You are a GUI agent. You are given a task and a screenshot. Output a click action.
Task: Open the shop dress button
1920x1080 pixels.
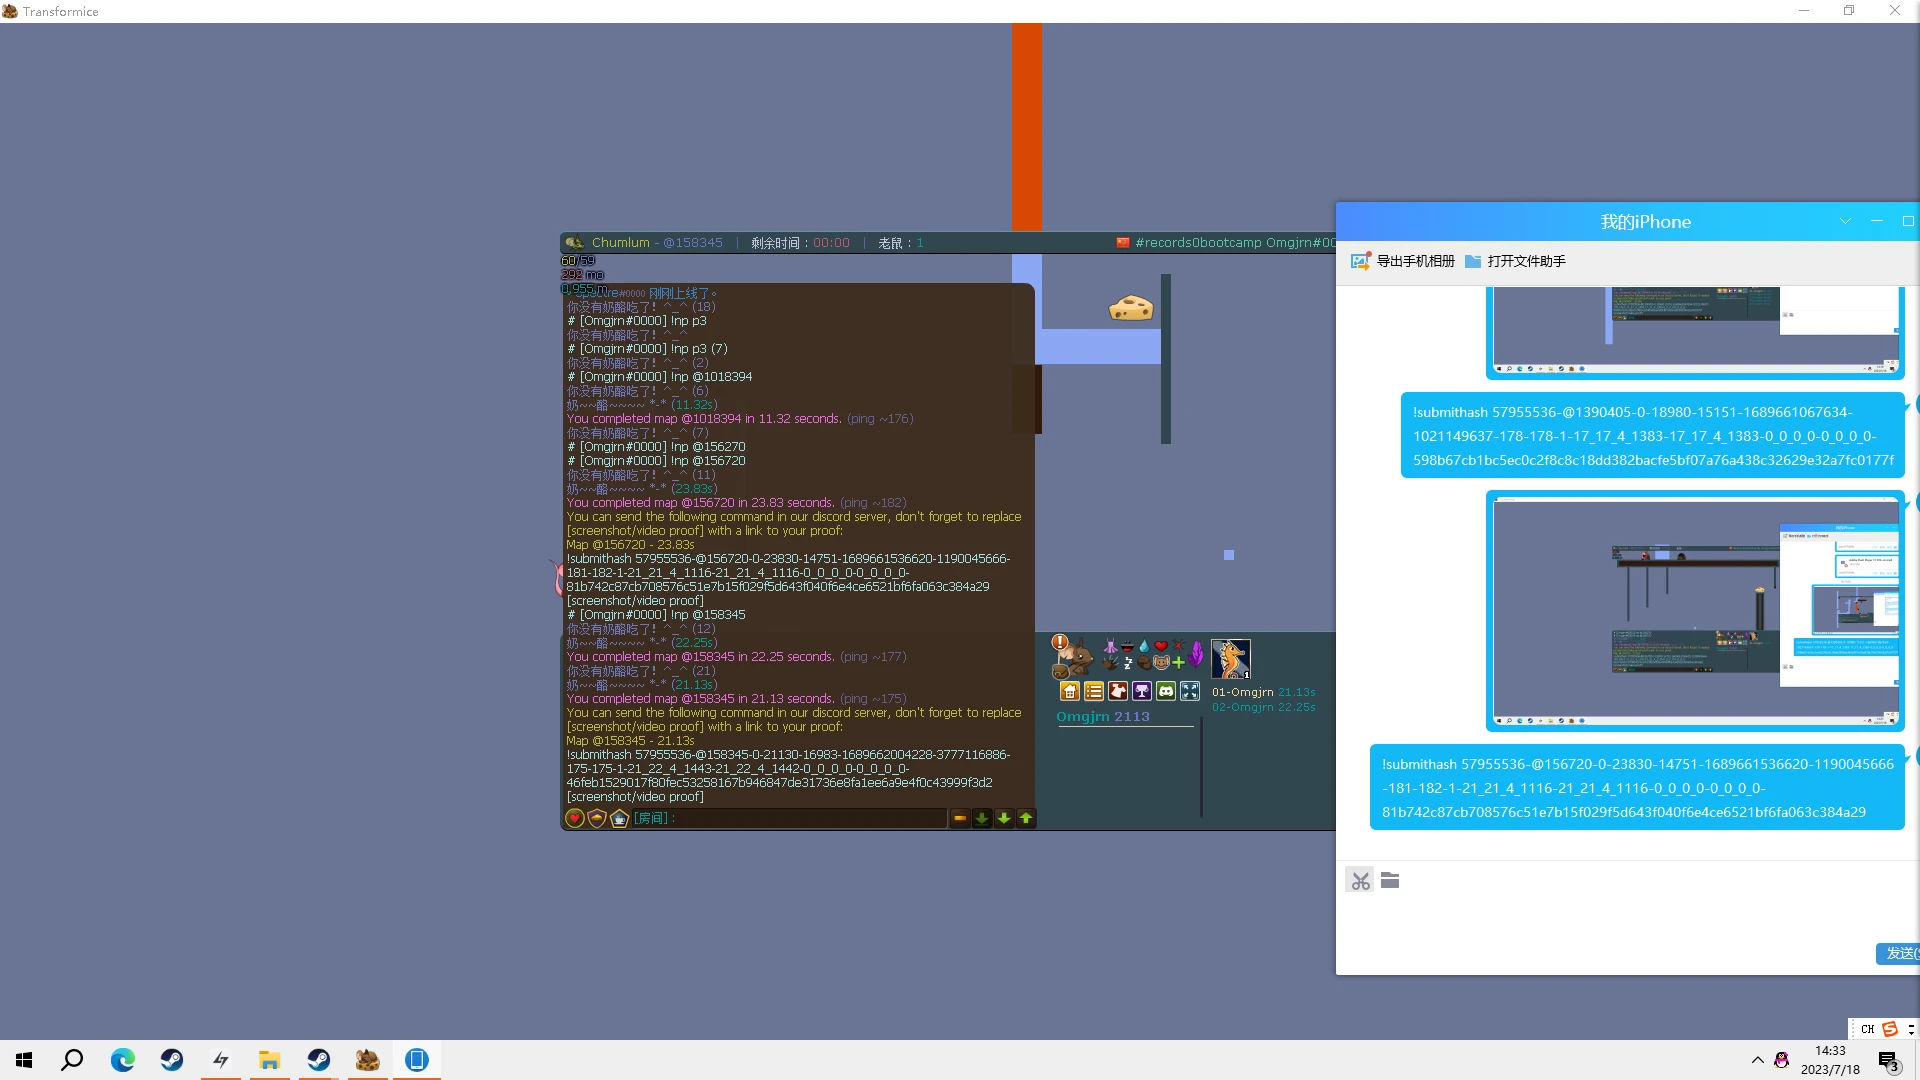pyautogui.click(x=1117, y=691)
